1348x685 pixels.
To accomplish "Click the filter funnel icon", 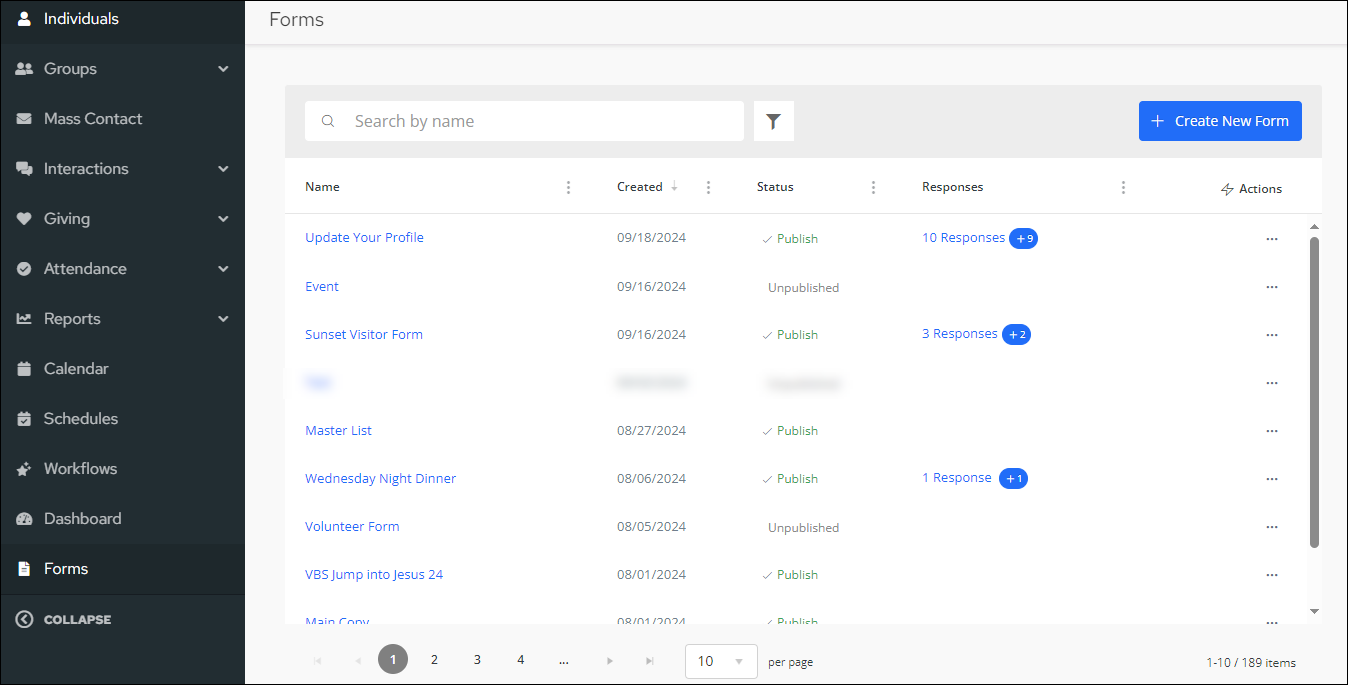I will click(773, 121).
